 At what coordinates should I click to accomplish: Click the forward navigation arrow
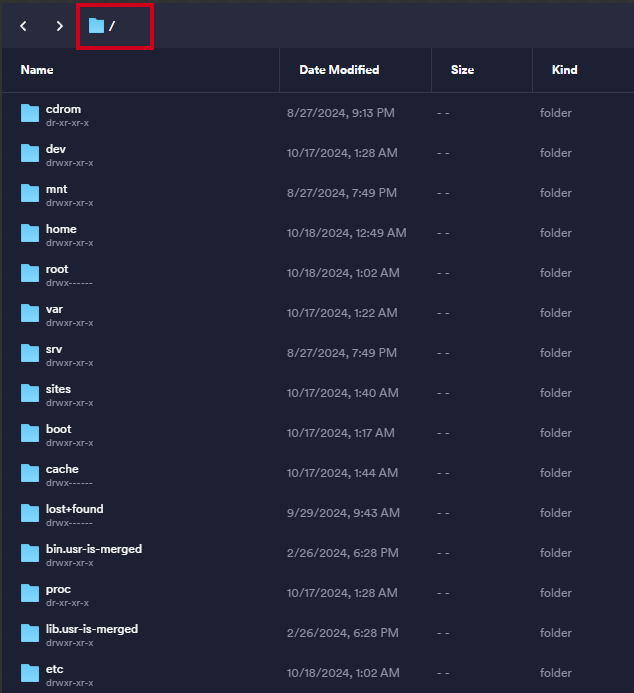pyautogui.click(x=60, y=26)
